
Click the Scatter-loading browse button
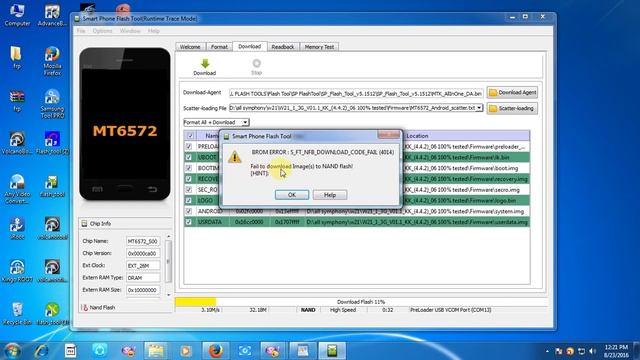pyautogui.click(x=512, y=109)
